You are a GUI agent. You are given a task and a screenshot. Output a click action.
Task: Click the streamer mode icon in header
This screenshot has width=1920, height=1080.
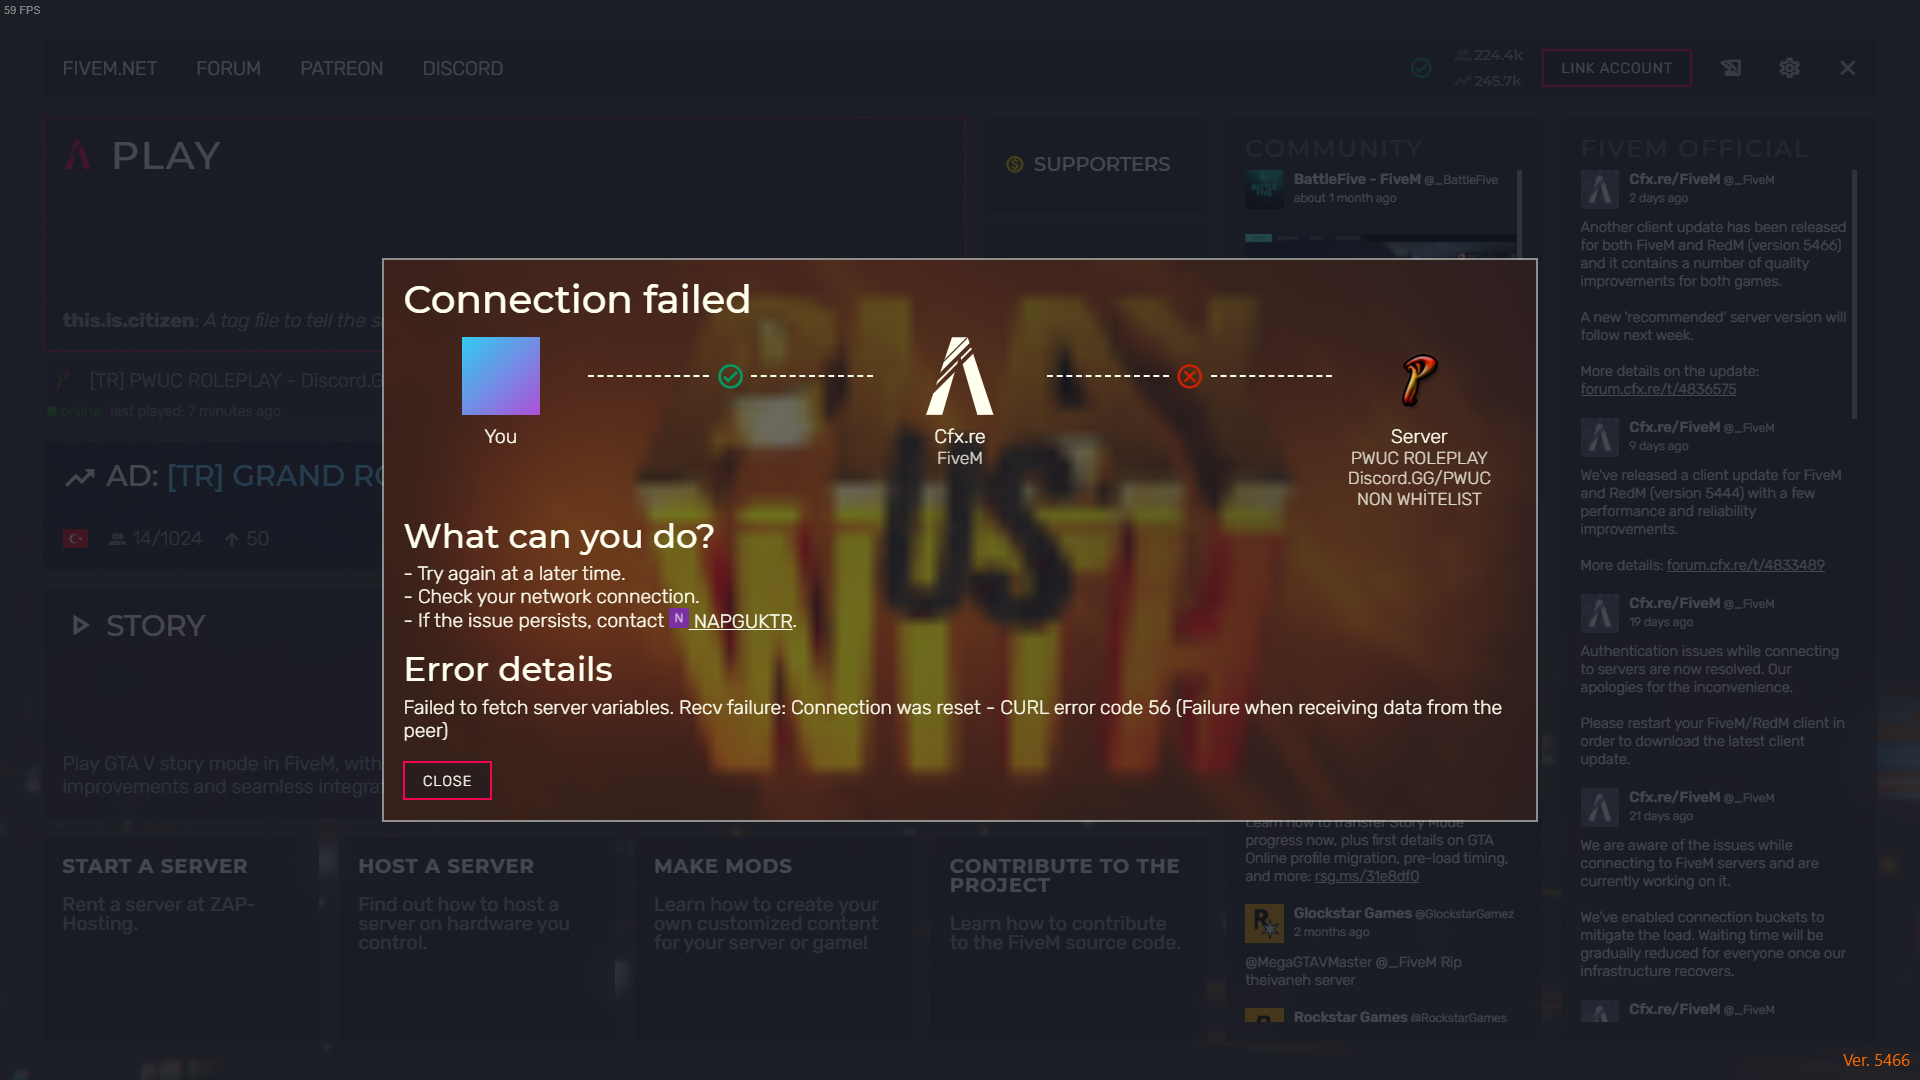(1731, 68)
